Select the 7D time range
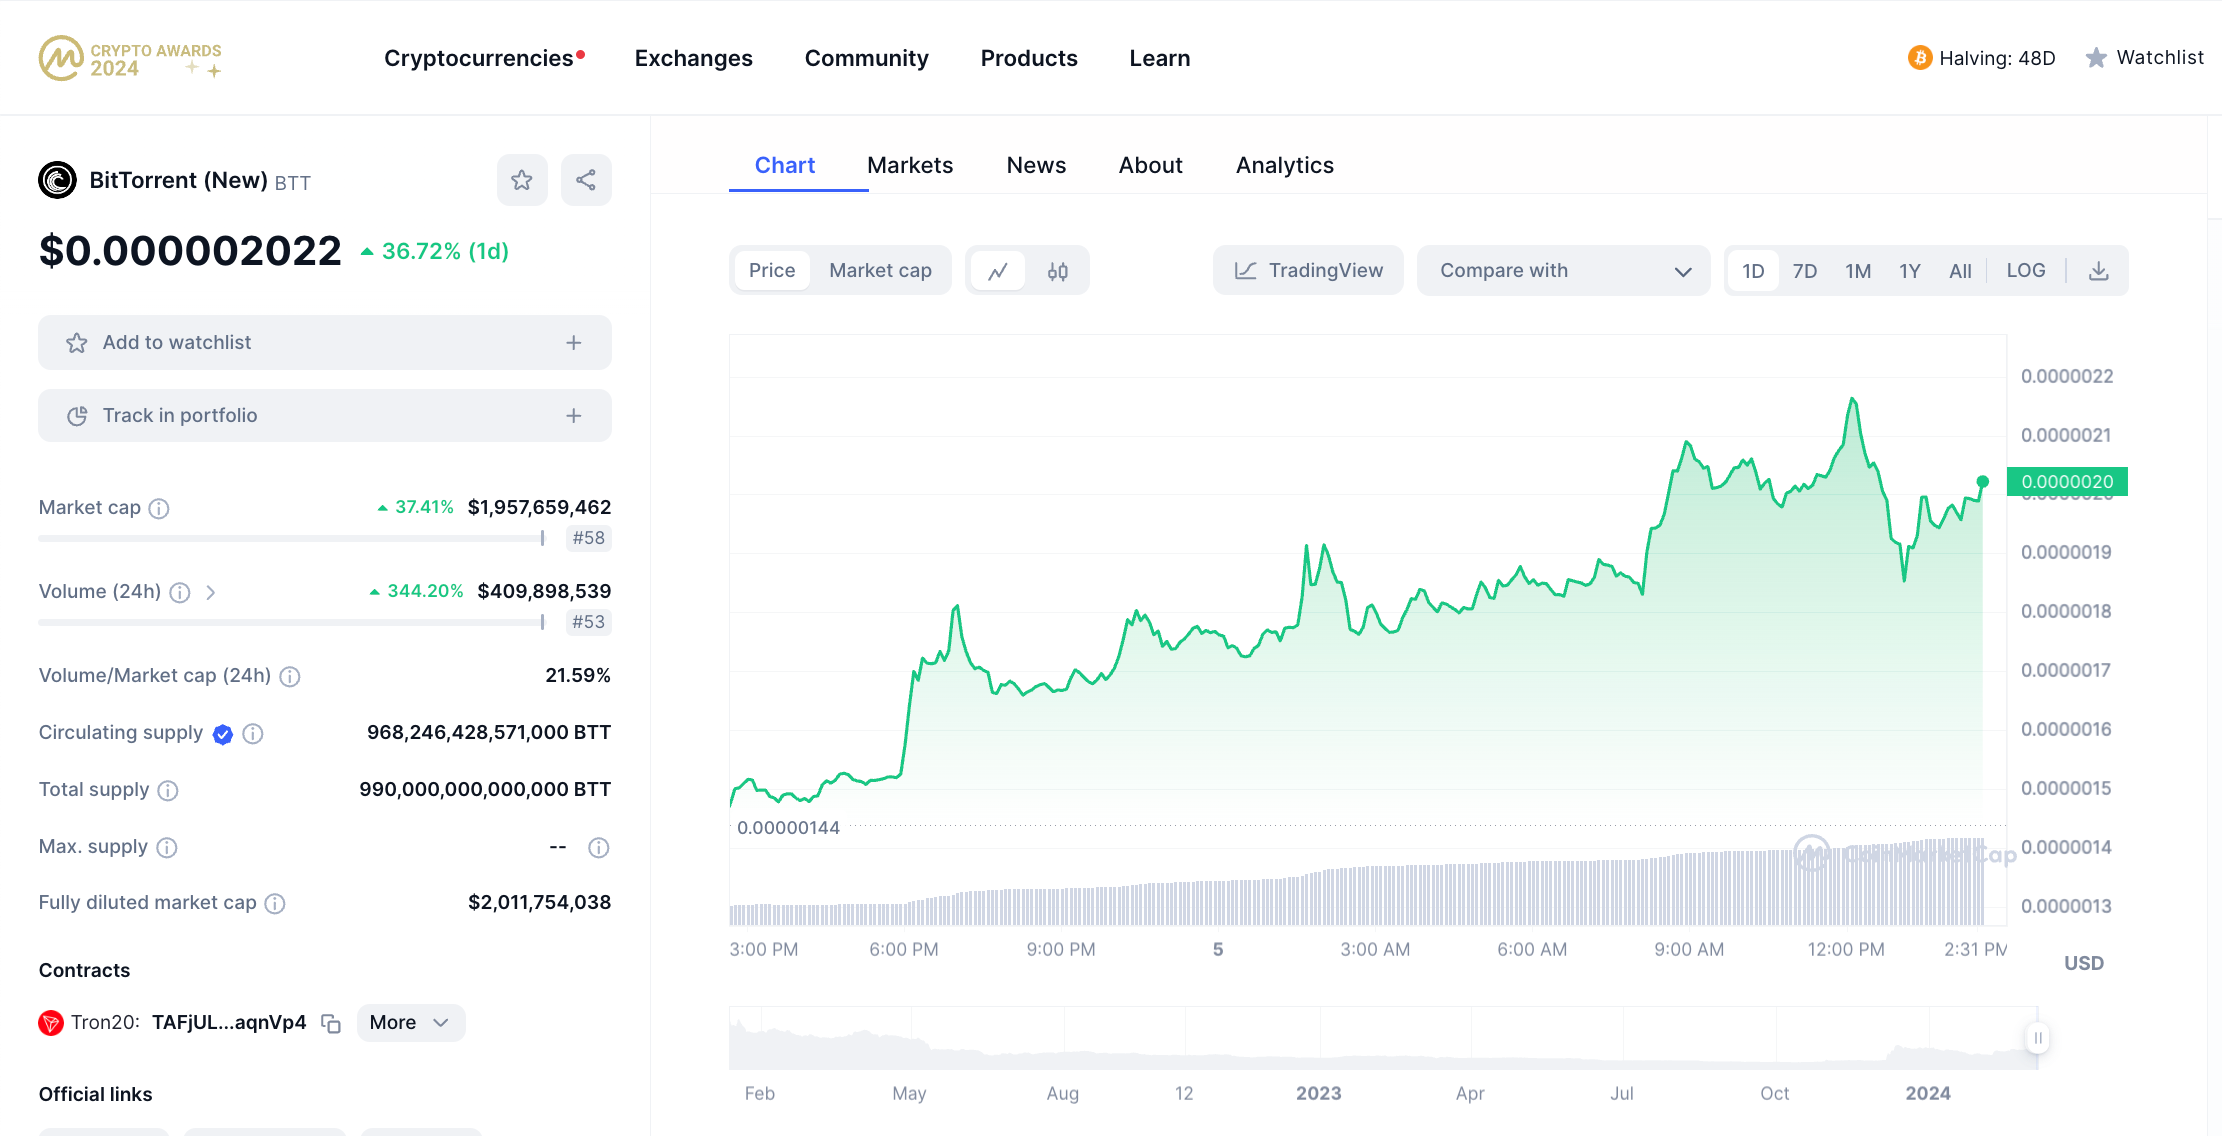 [1804, 271]
